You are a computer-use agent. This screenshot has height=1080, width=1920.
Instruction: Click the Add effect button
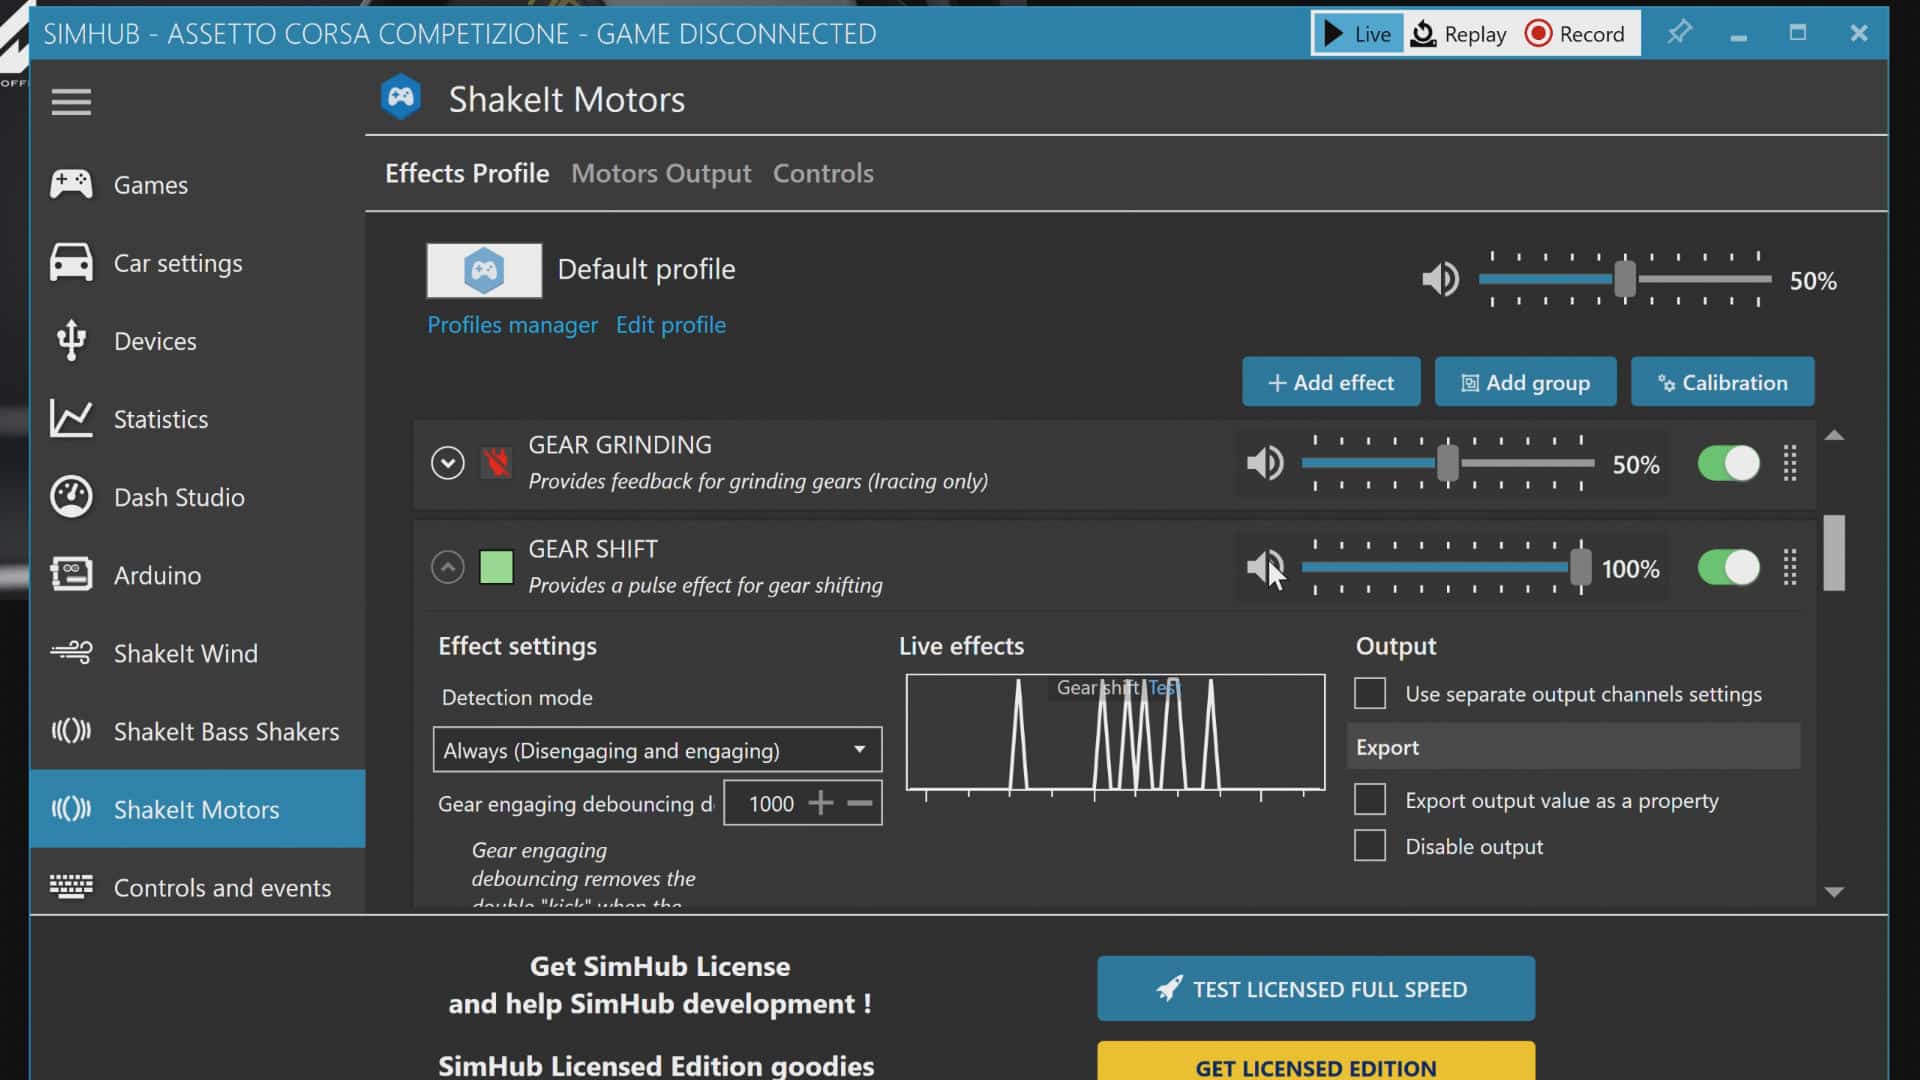pos(1330,382)
